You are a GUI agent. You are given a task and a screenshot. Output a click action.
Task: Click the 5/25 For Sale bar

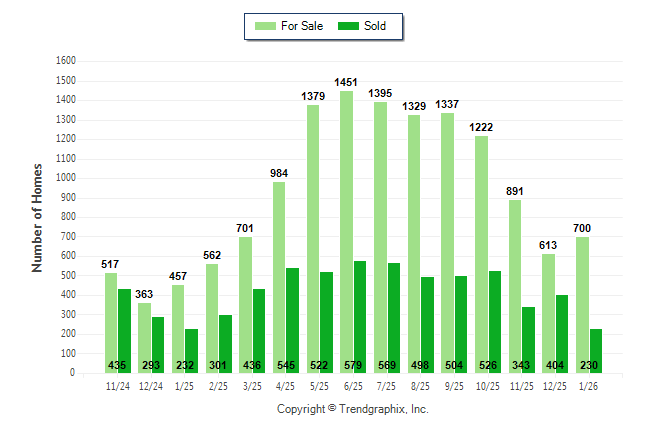[x=312, y=238]
